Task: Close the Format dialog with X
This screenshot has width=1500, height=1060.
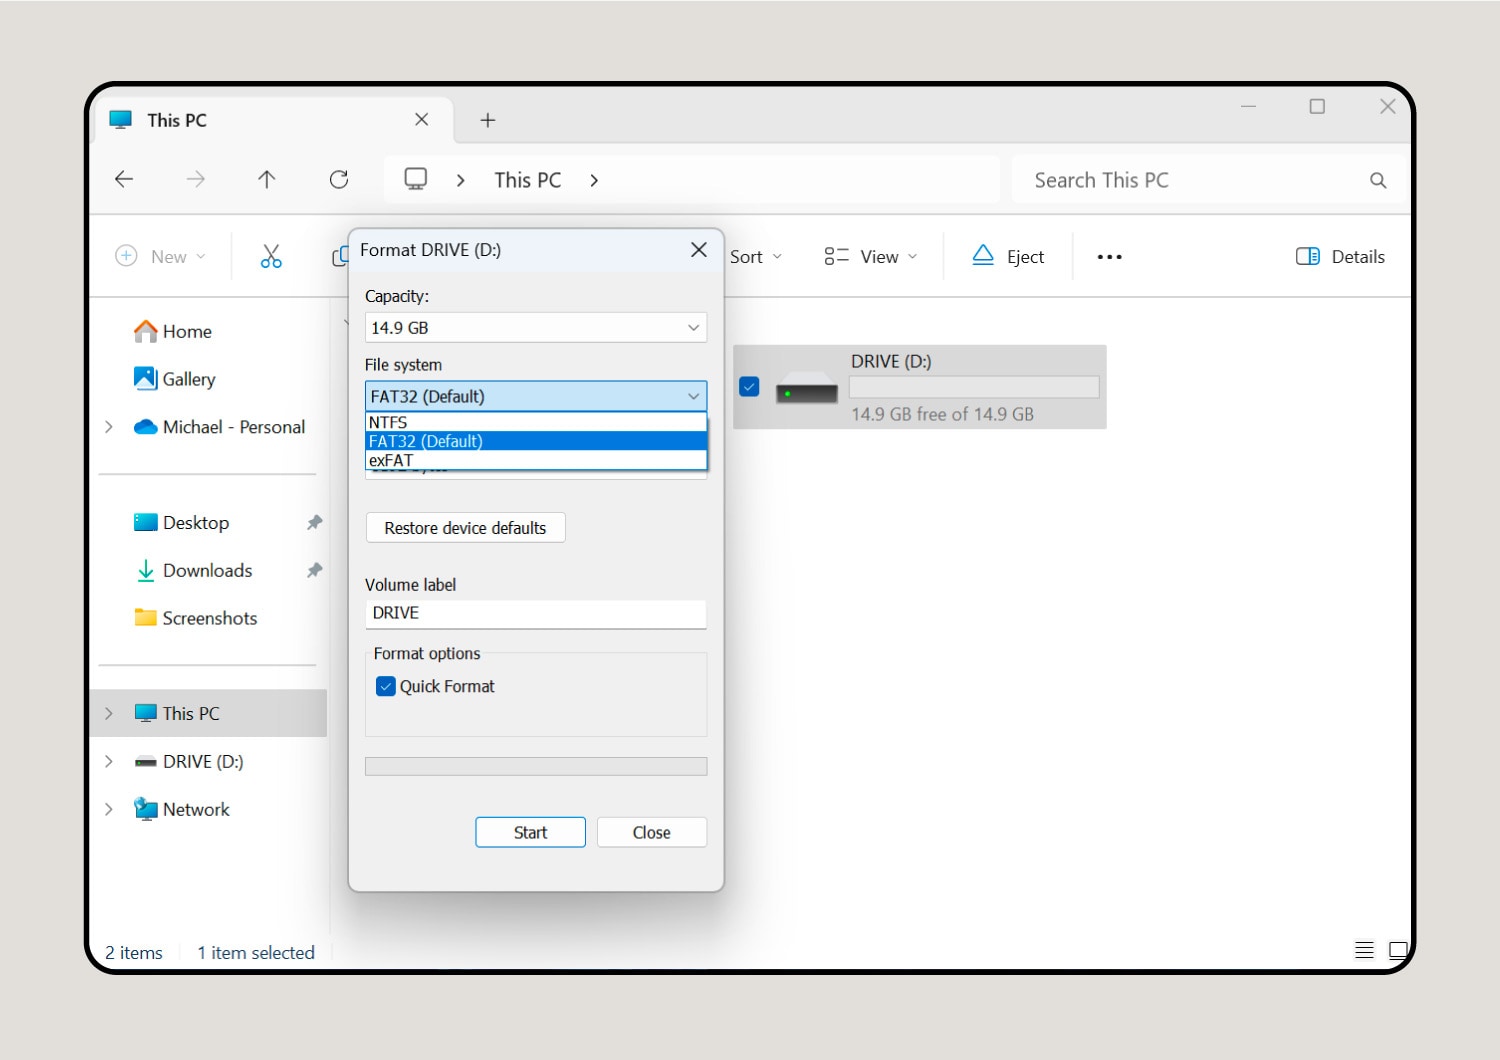Action: [699, 250]
